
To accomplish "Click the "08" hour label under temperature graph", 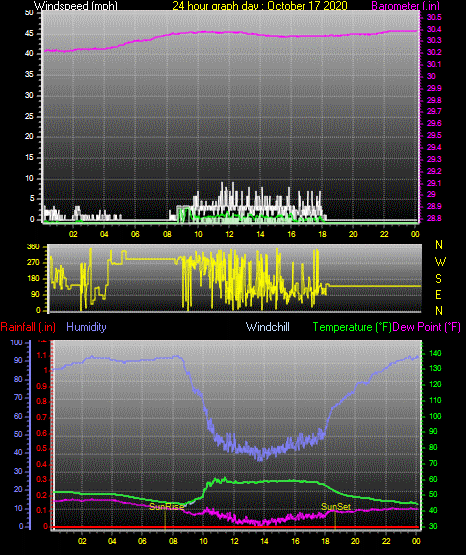I will coord(173,541).
